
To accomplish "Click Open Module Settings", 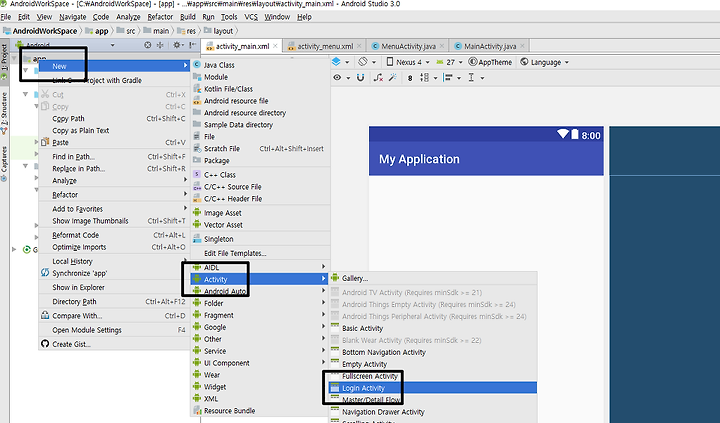I will 114,330.
